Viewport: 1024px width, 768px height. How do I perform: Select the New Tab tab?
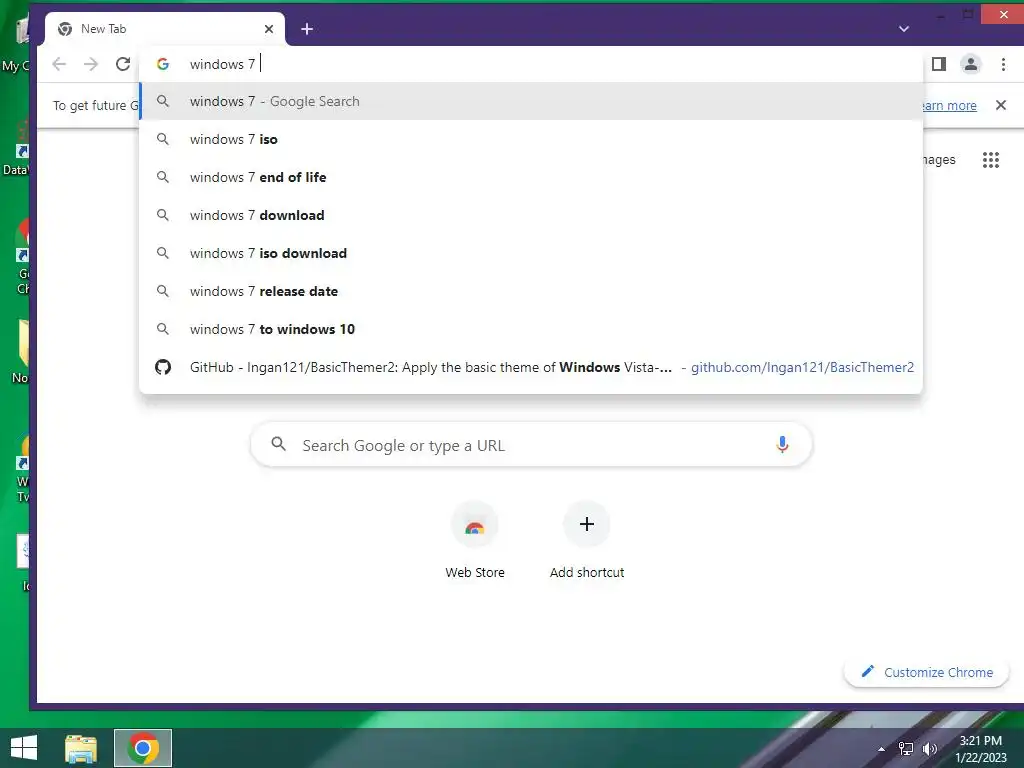(x=165, y=29)
